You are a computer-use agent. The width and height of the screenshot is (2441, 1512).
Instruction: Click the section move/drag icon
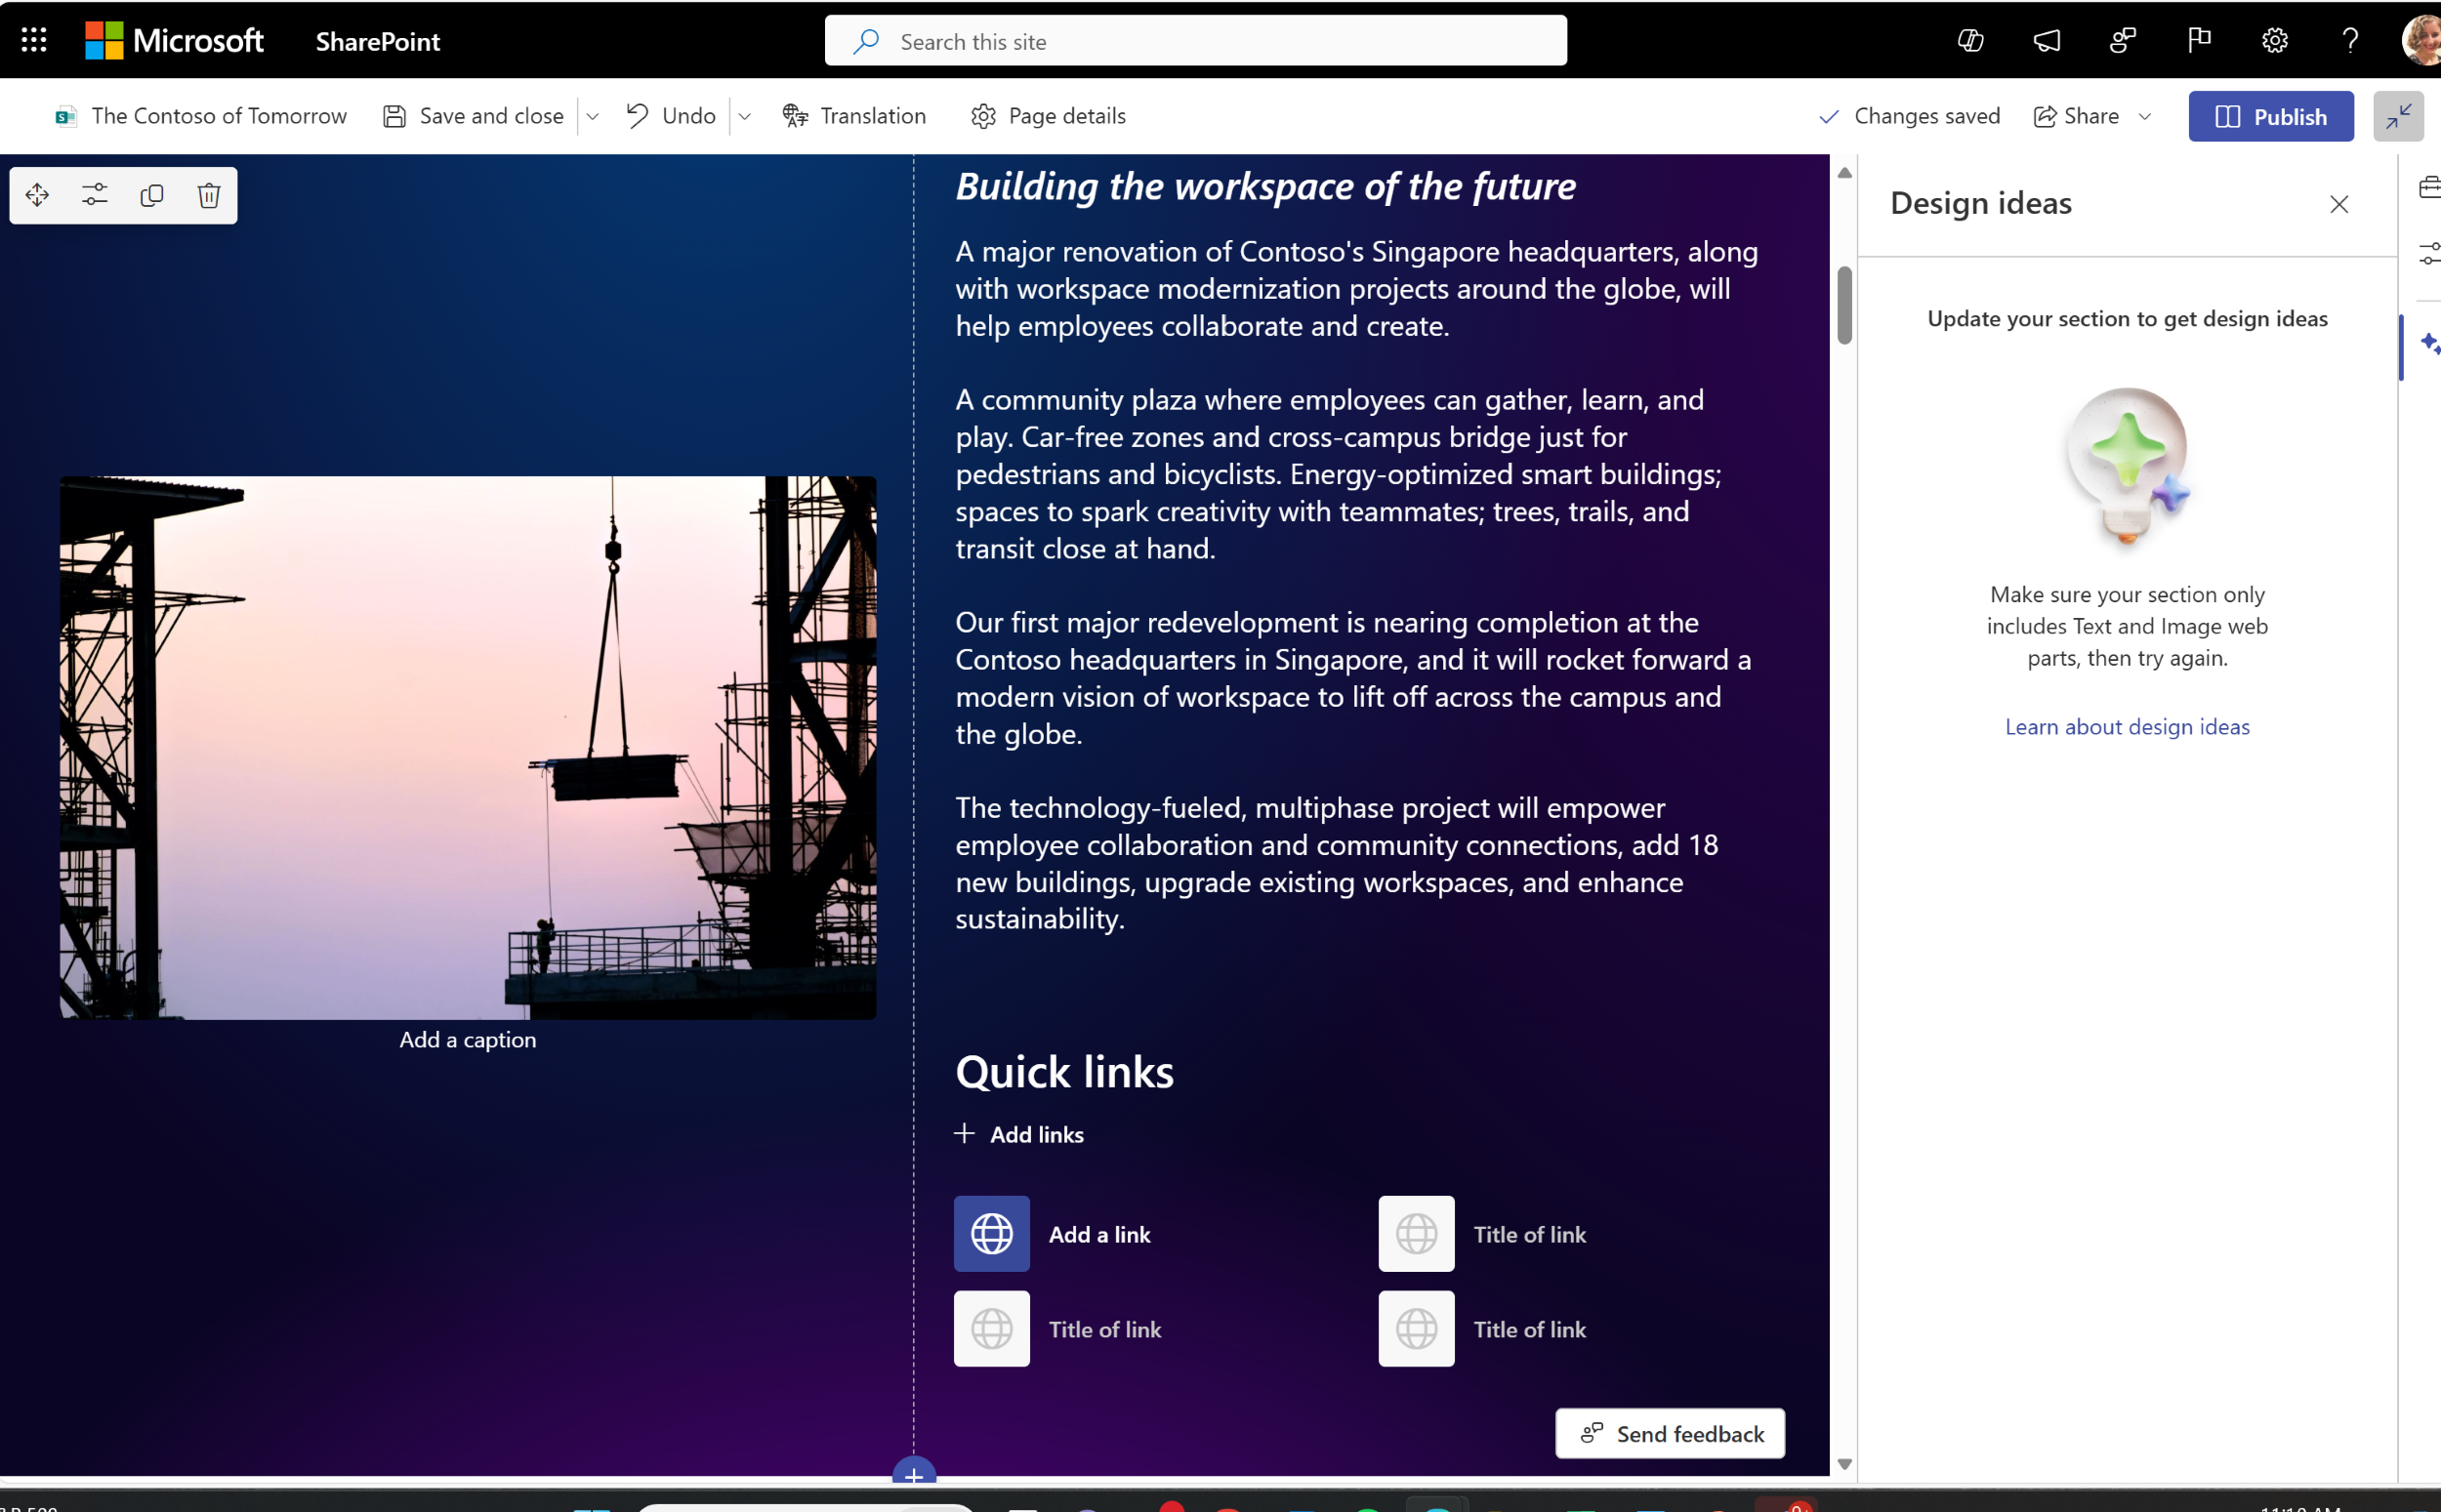[x=37, y=193]
